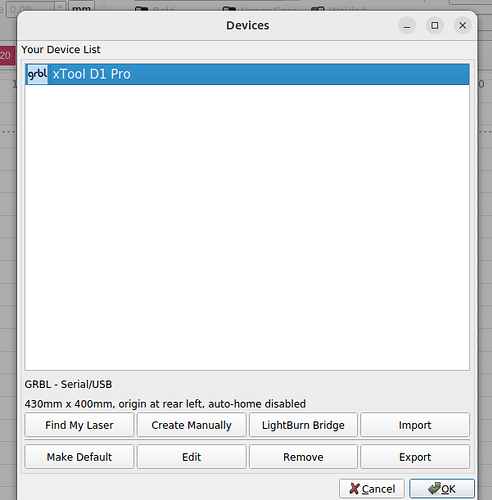Click the Your Device List label

pyautogui.click(x=61, y=50)
